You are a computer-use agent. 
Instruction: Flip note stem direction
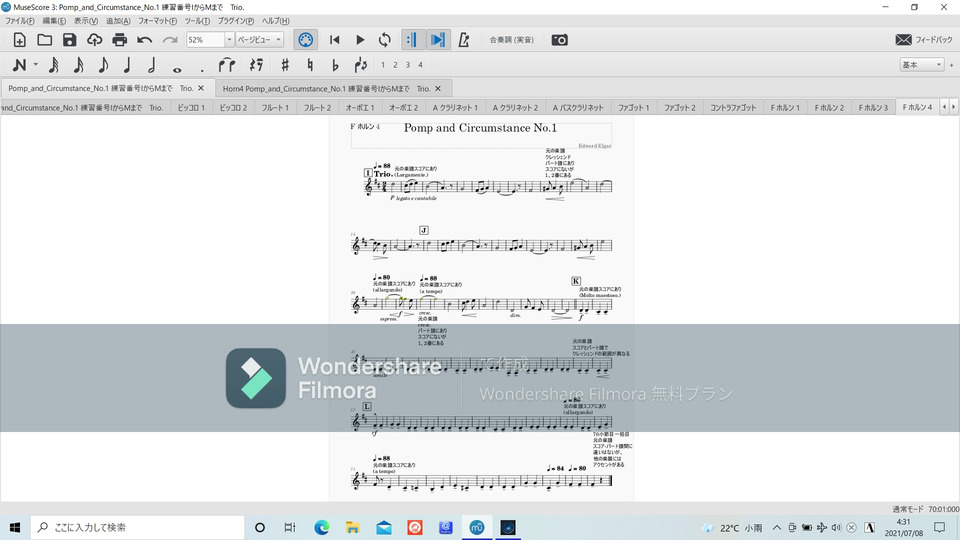361,64
